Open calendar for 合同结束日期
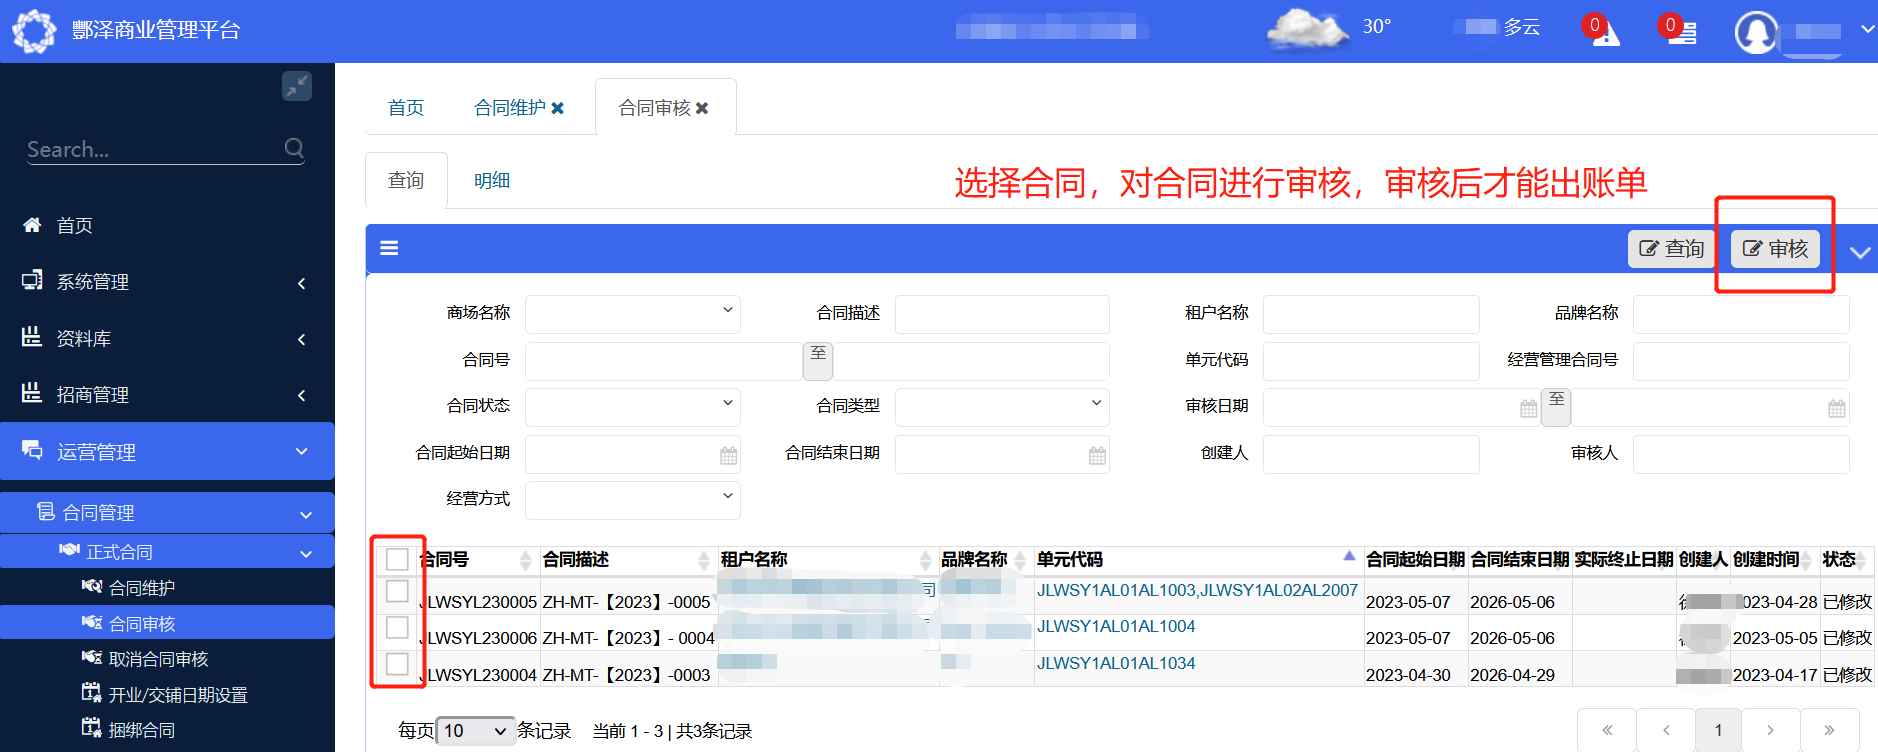 click(x=1097, y=456)
